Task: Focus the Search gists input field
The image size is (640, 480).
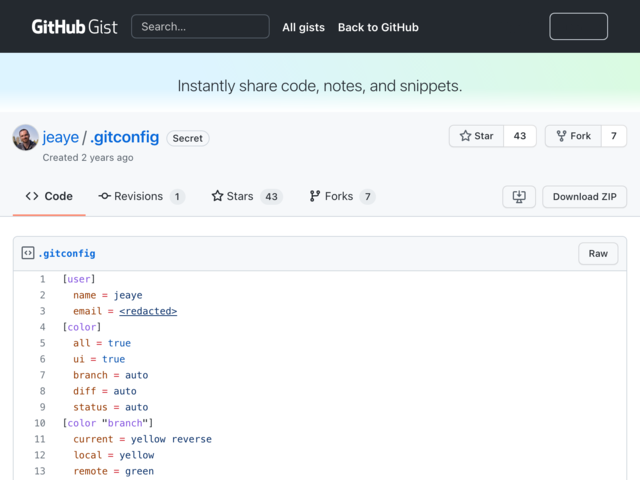Action: pos(200,27)
